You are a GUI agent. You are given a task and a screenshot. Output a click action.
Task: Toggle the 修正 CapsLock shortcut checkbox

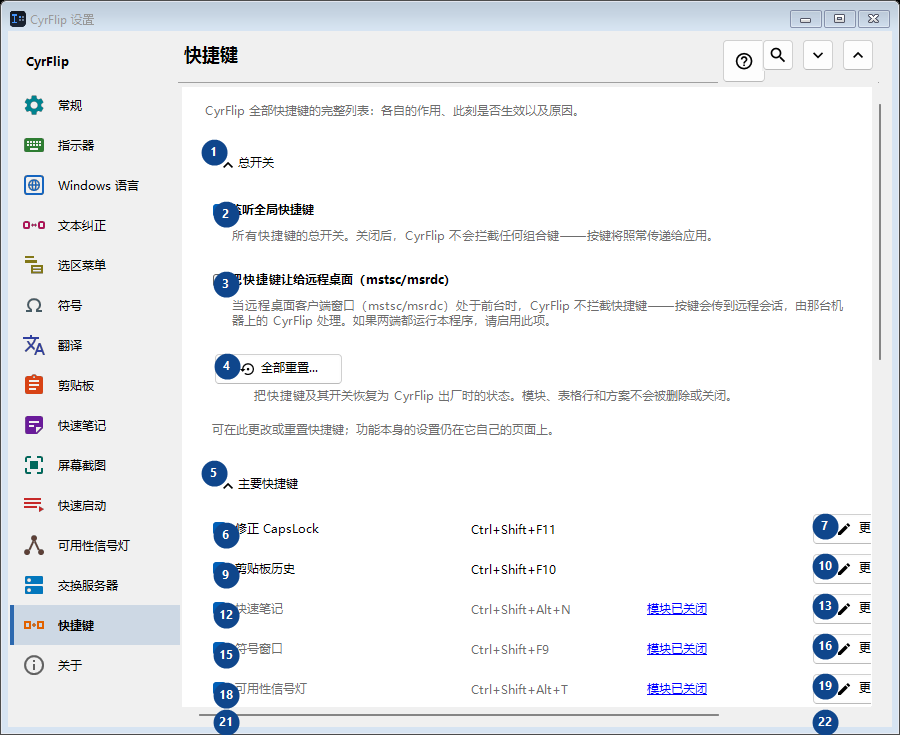[219, 529]
